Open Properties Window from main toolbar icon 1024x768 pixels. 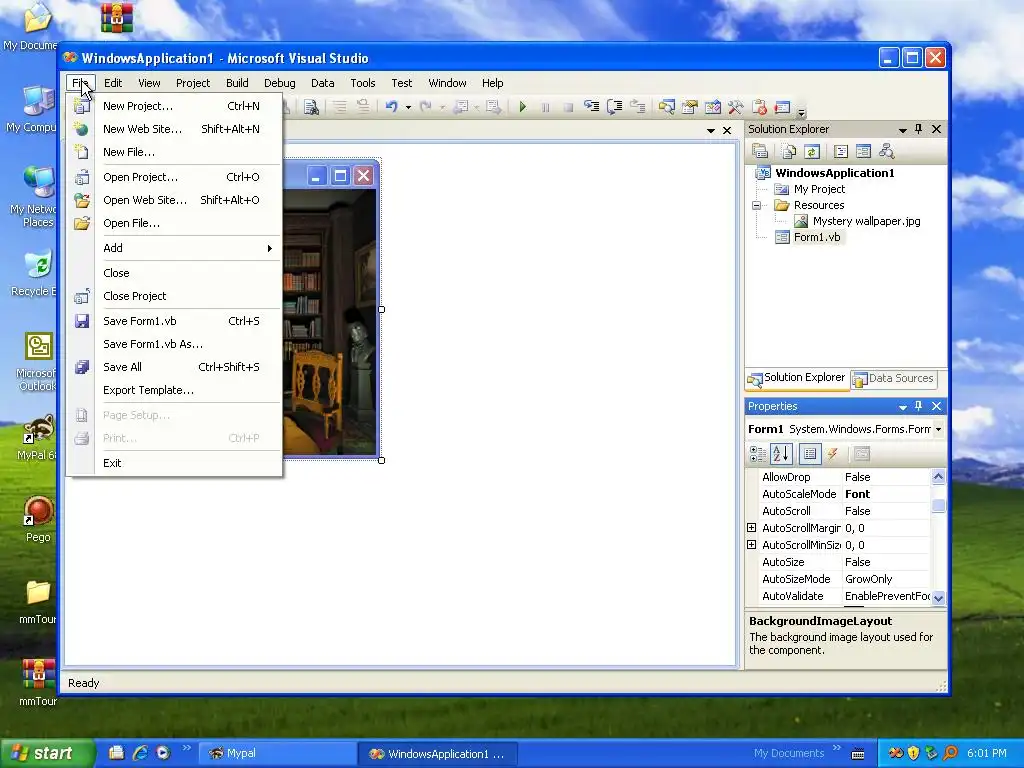click(x=690, y=106)
